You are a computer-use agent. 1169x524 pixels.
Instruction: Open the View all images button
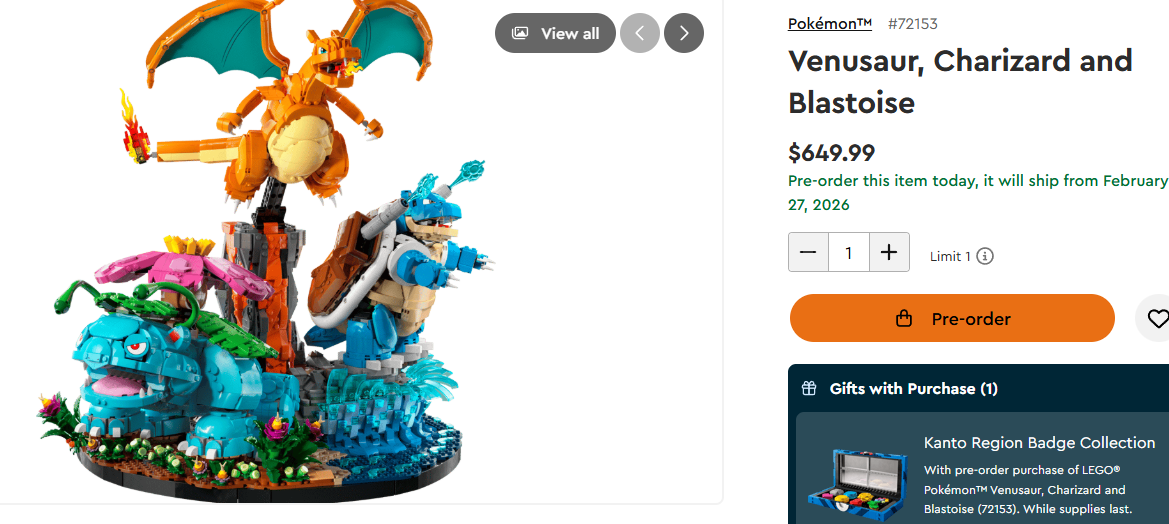point(555,34)
